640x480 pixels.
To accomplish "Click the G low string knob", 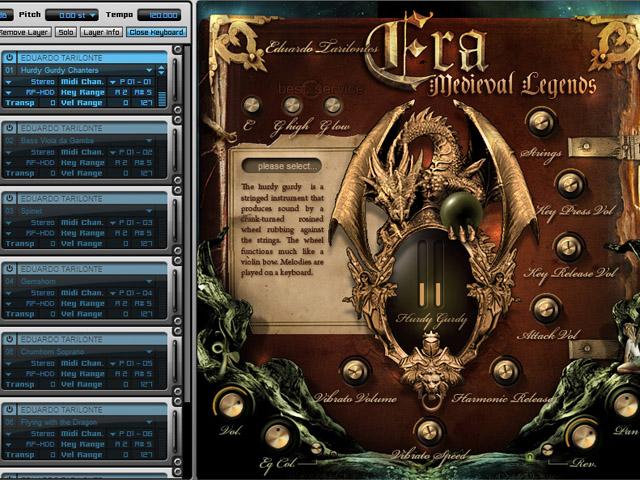I will 333,105.
